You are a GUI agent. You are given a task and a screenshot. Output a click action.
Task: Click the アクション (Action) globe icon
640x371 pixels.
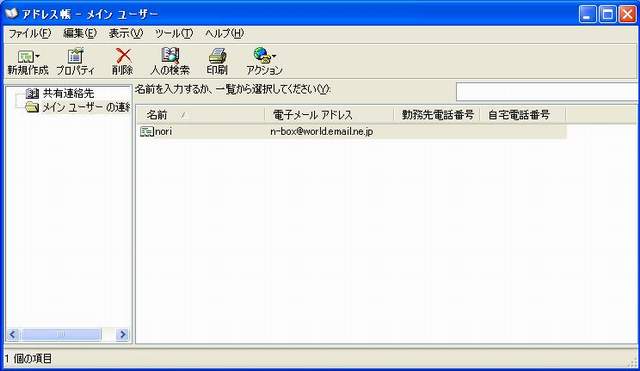[261, 56]
